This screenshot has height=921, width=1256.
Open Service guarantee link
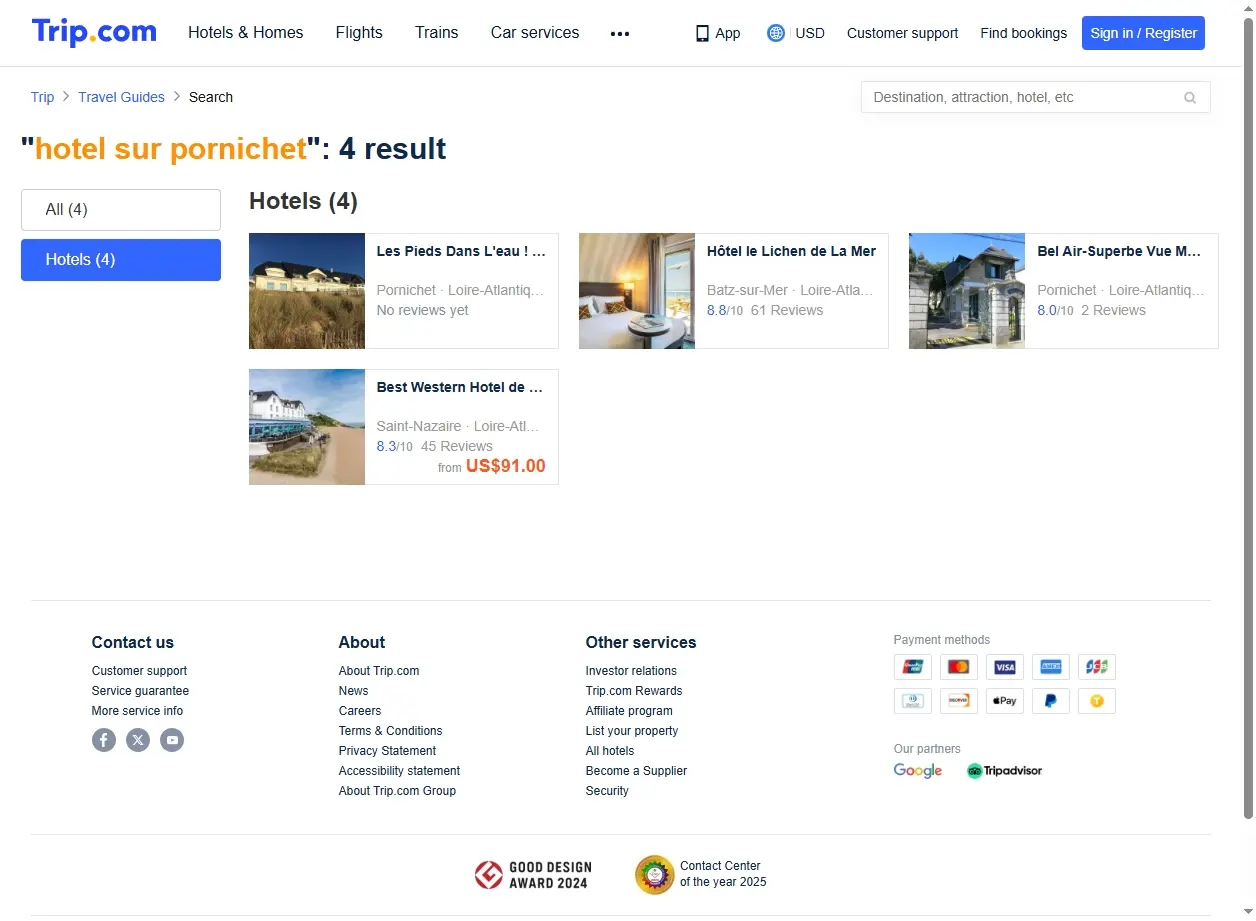pyautogui.click(x=140, y=691)
